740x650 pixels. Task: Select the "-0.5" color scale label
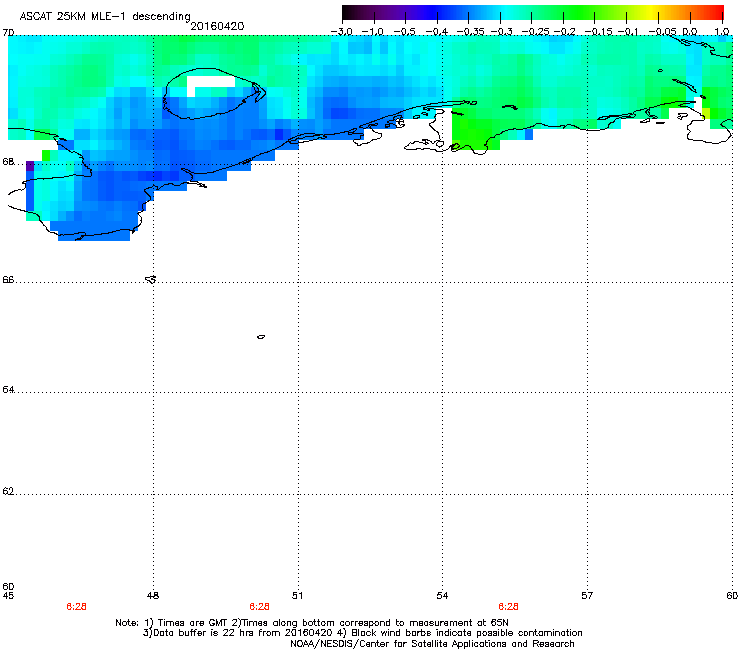coord(404,32)
